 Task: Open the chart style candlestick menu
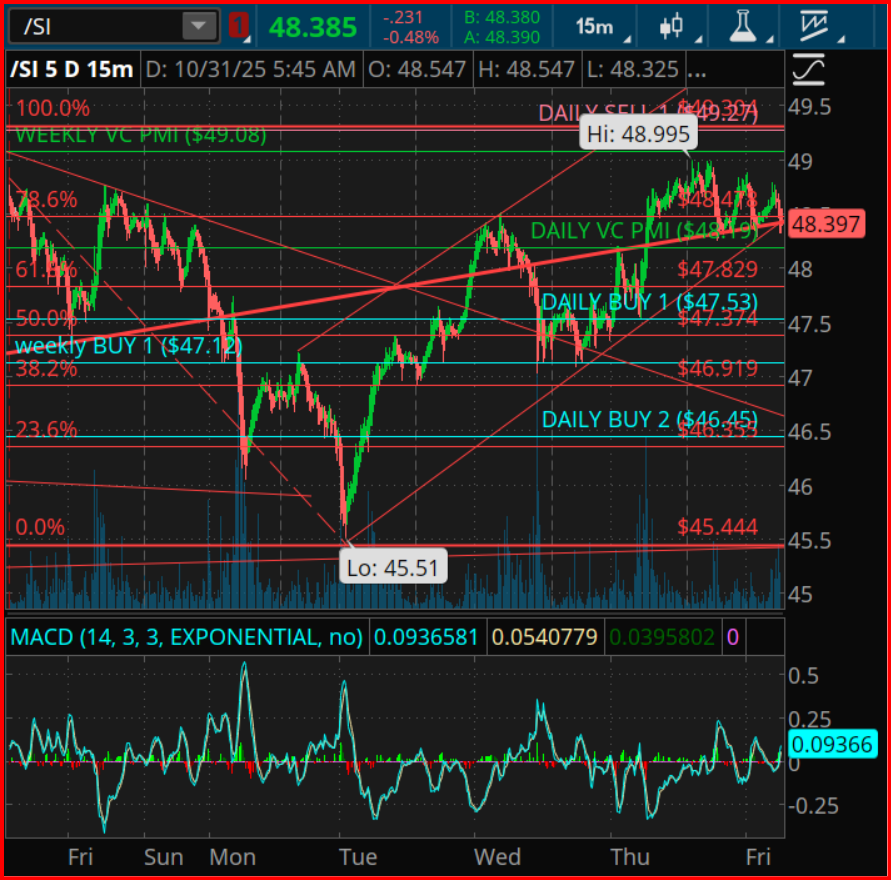(x=671, y=27)
